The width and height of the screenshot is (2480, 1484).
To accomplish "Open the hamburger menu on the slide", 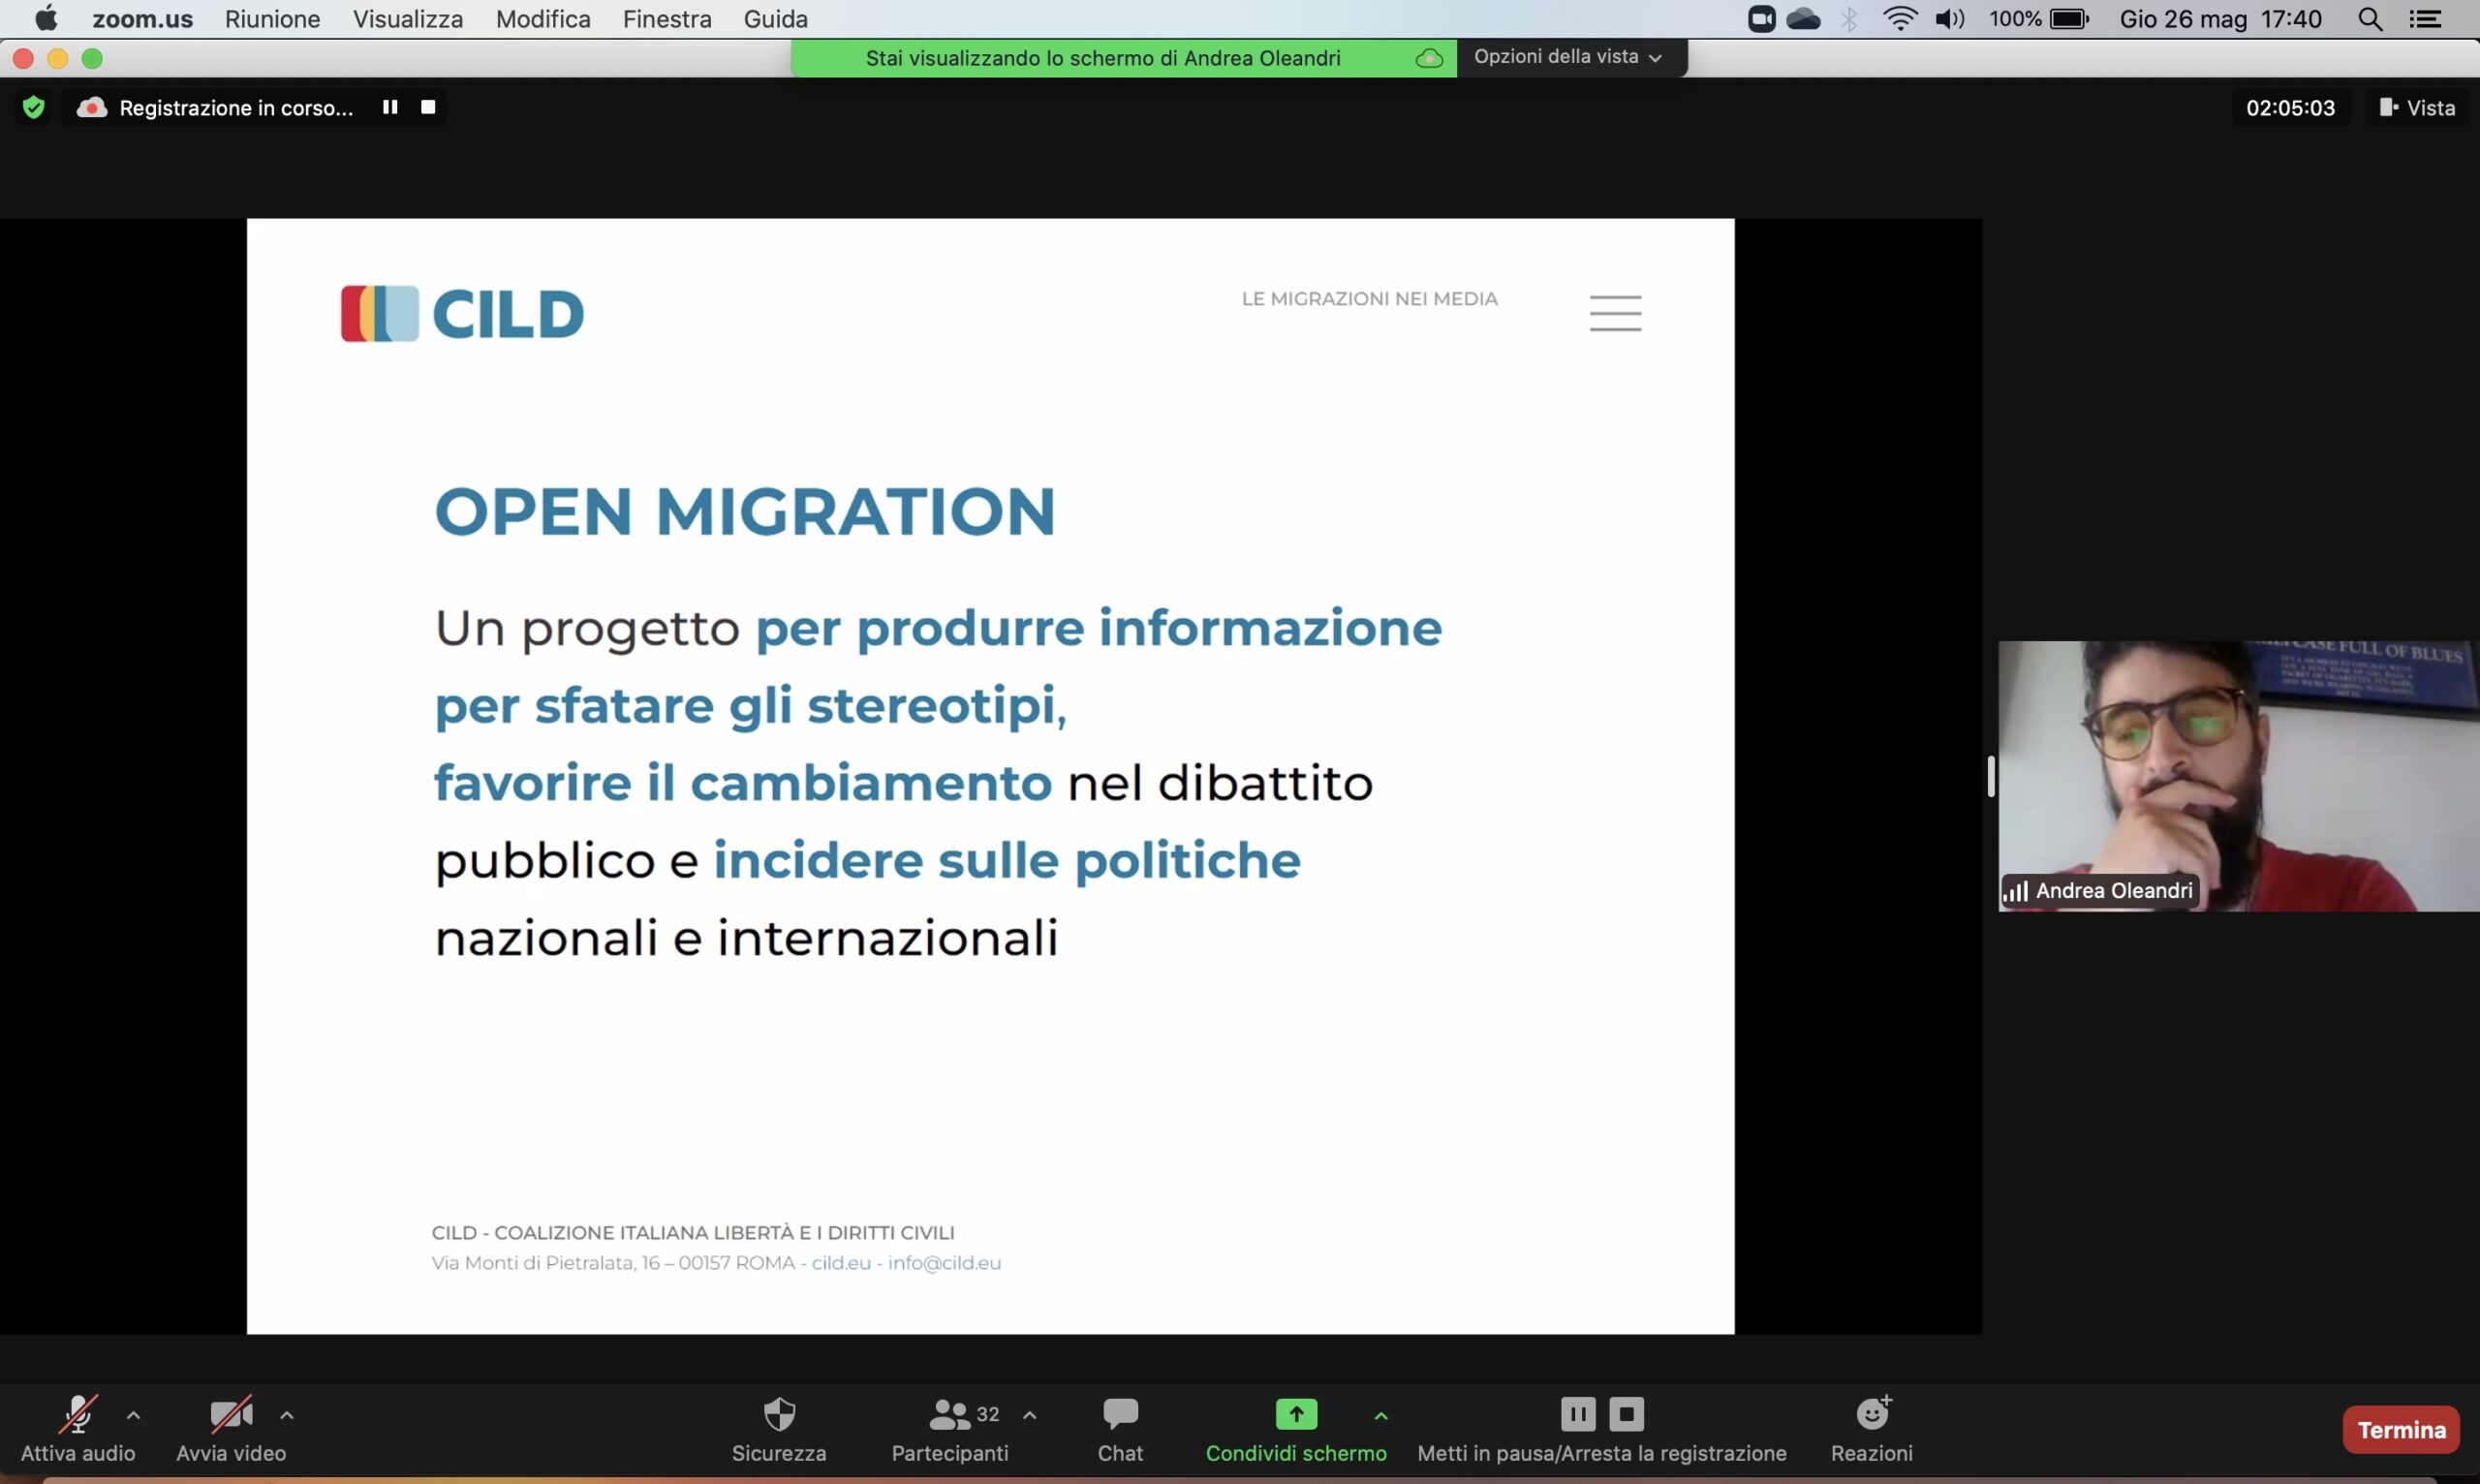I will point(1615,313).
